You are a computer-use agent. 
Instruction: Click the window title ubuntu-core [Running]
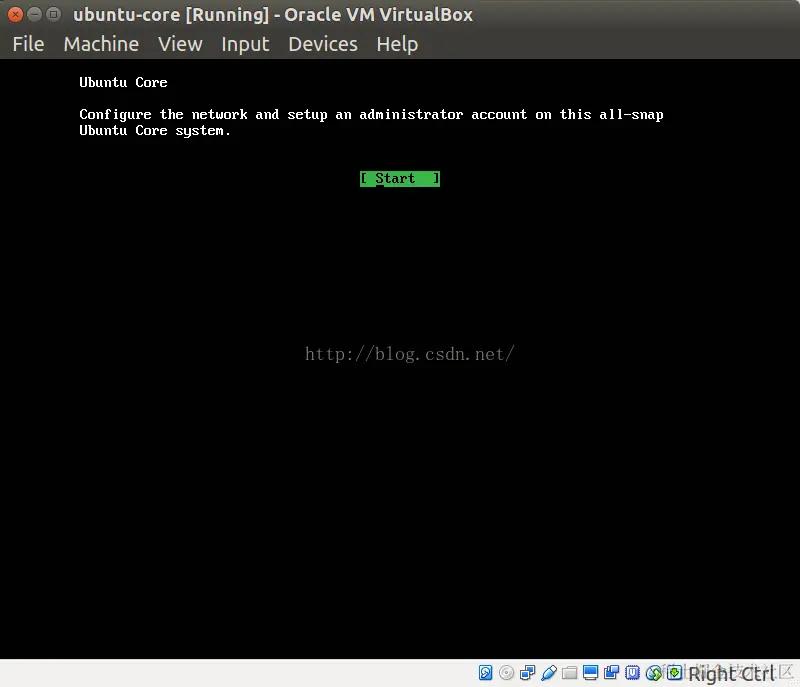coord(273,14)
